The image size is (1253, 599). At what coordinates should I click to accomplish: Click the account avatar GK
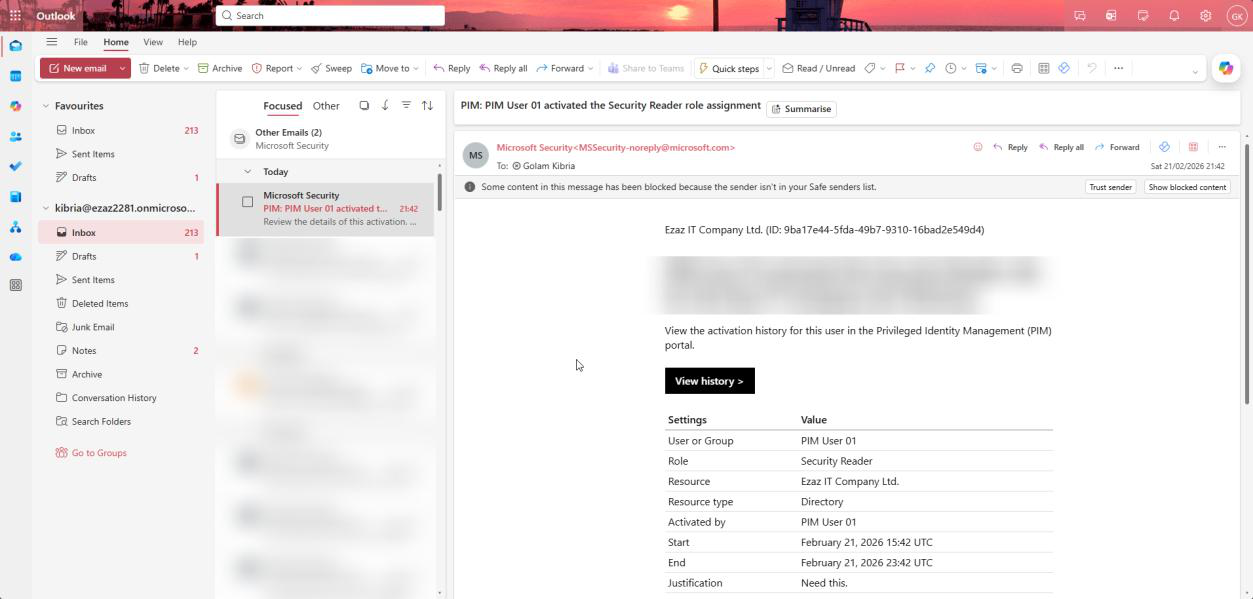click(1235, 16)
